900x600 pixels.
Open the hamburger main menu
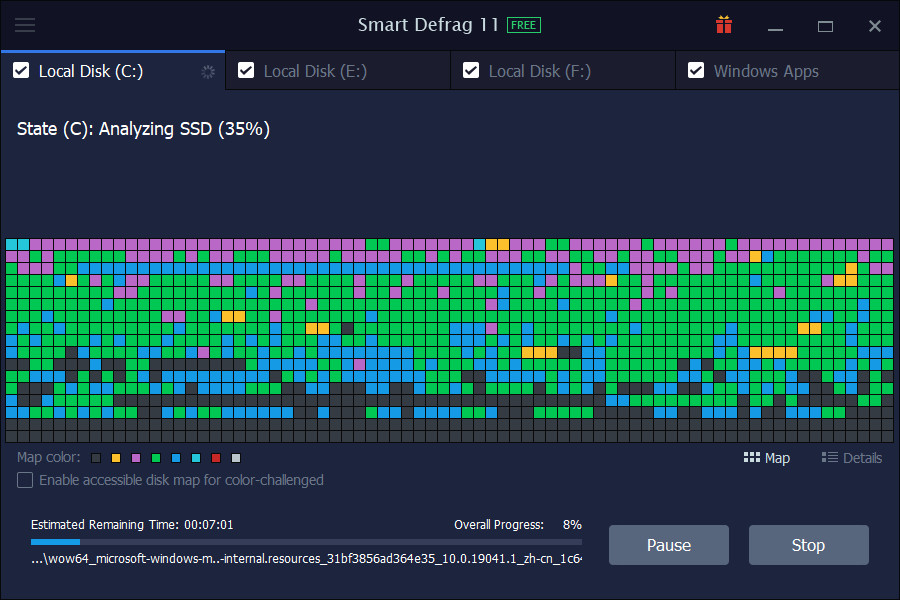click(25, 25)
